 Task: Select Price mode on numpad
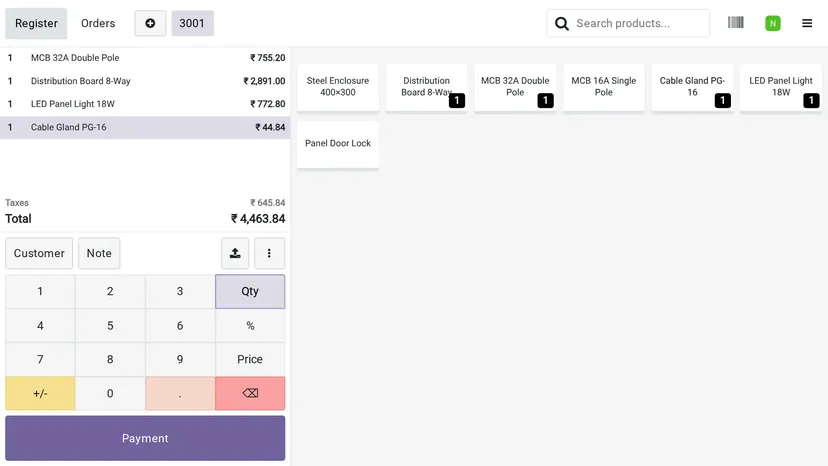coord(250,359)
